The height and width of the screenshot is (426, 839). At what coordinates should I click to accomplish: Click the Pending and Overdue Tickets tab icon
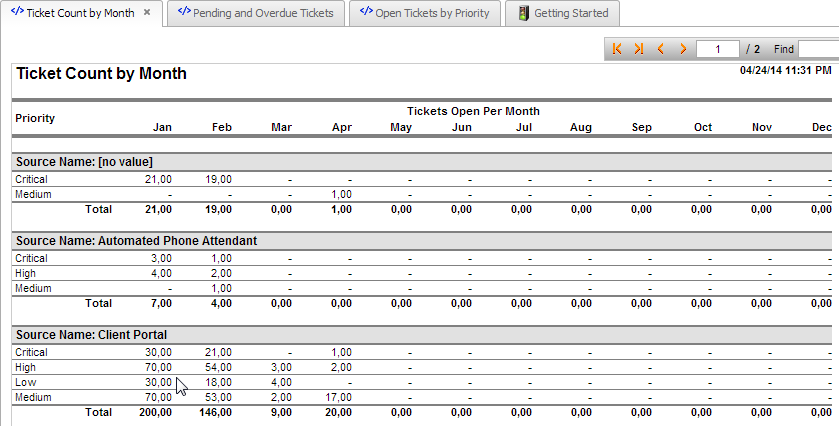(183, 13)
